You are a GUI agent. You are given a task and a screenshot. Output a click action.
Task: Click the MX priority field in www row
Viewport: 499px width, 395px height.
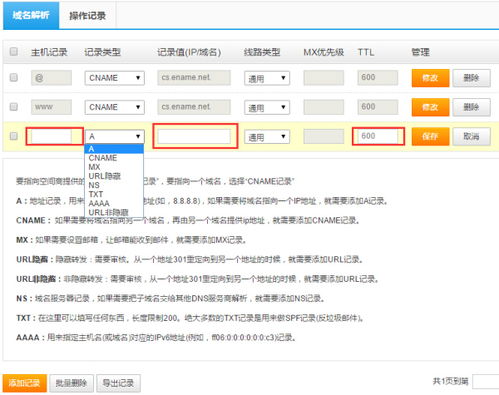pyautogui.click(x=323, y=107)
